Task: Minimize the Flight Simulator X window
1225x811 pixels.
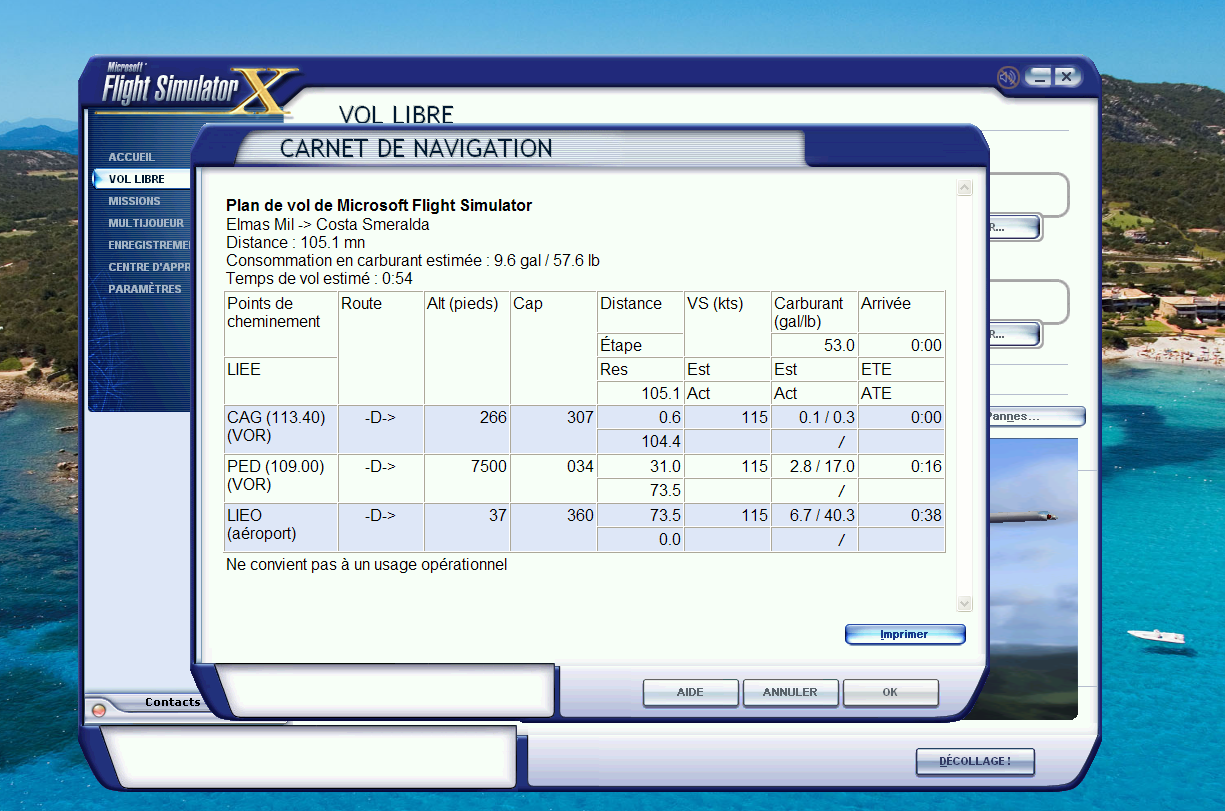Action: point(1041,77)
